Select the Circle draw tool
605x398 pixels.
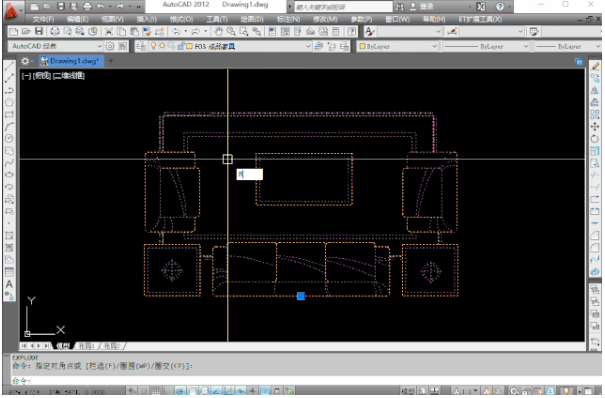point(9,138)
